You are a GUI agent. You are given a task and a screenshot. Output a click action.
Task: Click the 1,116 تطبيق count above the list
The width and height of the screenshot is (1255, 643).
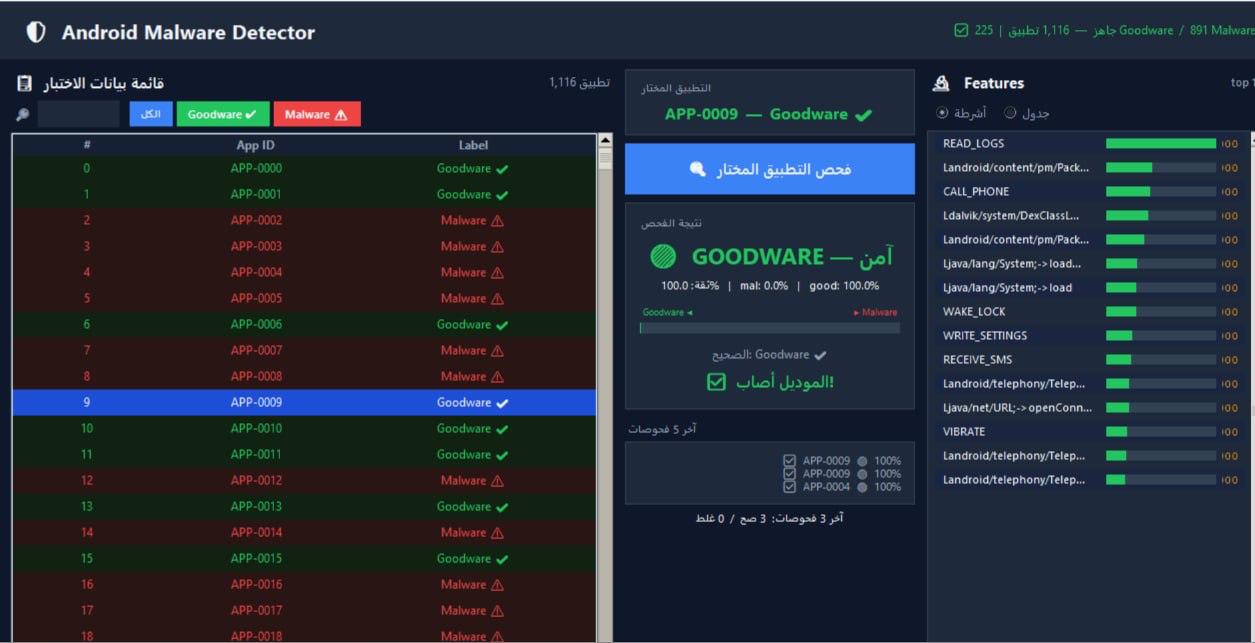pos(579,82)
